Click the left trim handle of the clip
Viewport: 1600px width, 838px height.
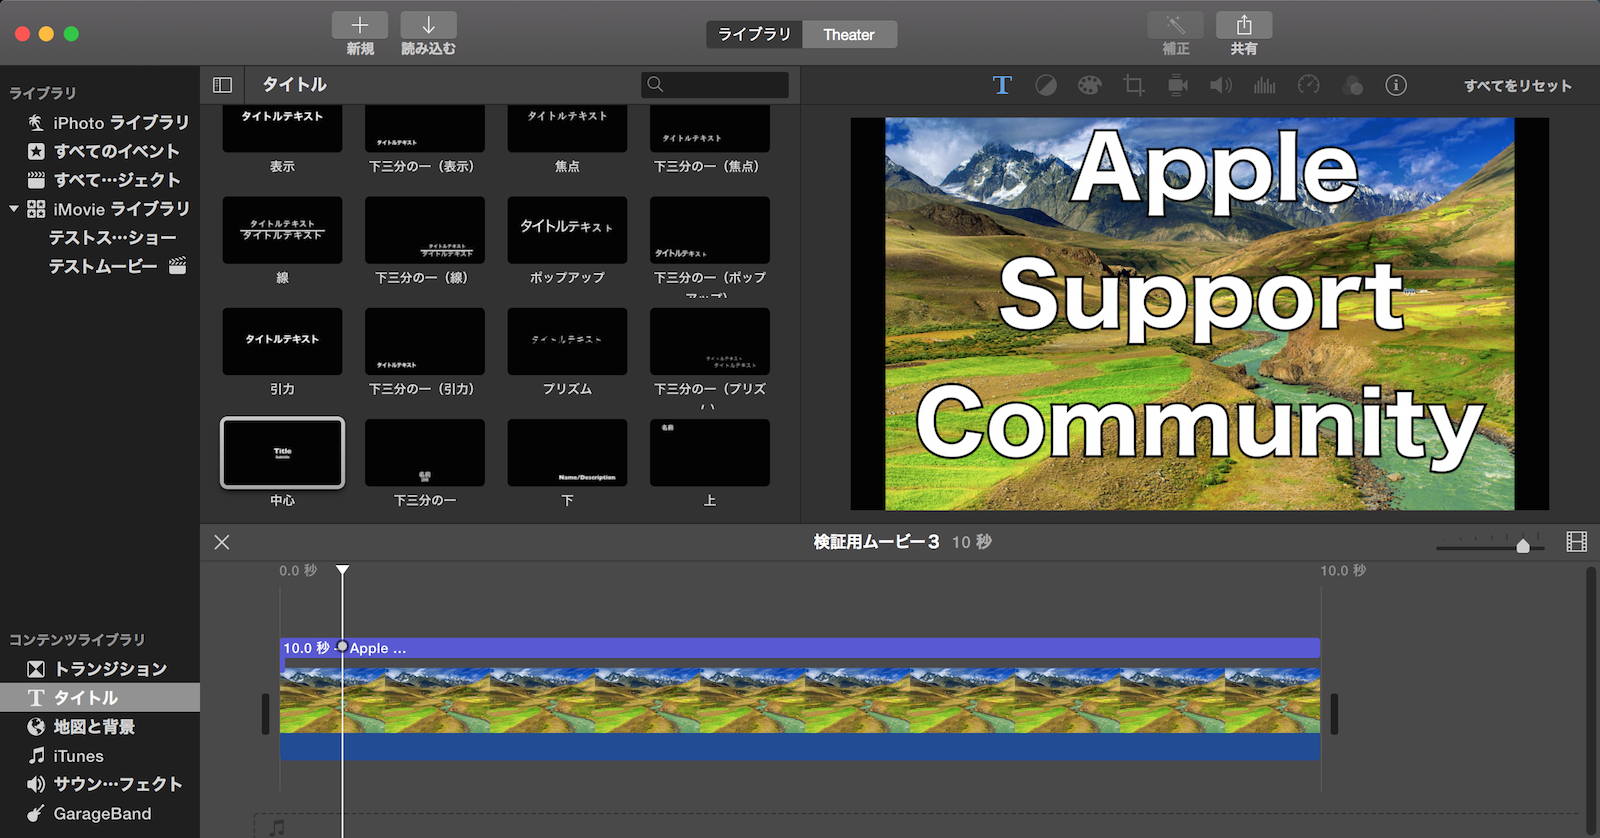[266, 714]
